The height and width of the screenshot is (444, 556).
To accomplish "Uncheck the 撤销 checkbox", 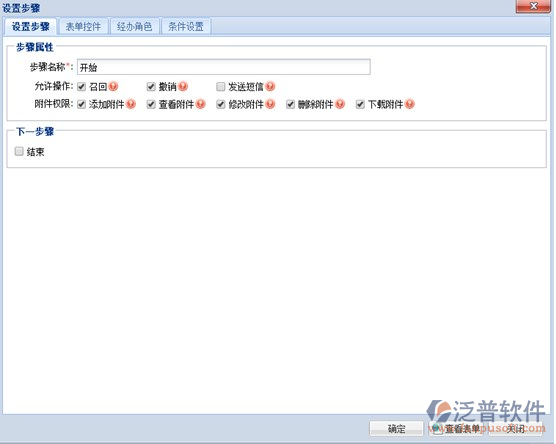I will pos(151,87).
